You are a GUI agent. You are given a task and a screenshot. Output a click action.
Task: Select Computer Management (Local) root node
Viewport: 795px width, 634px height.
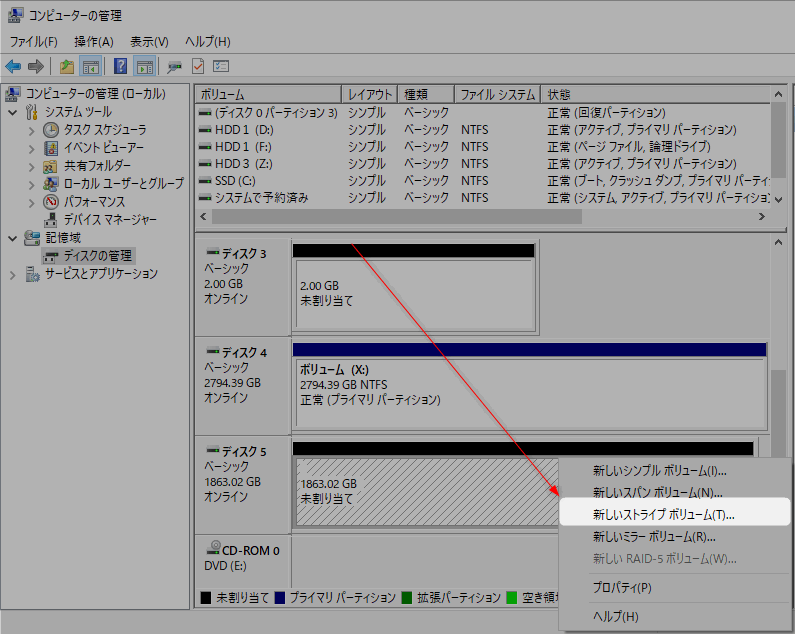(x=96, y=93)
